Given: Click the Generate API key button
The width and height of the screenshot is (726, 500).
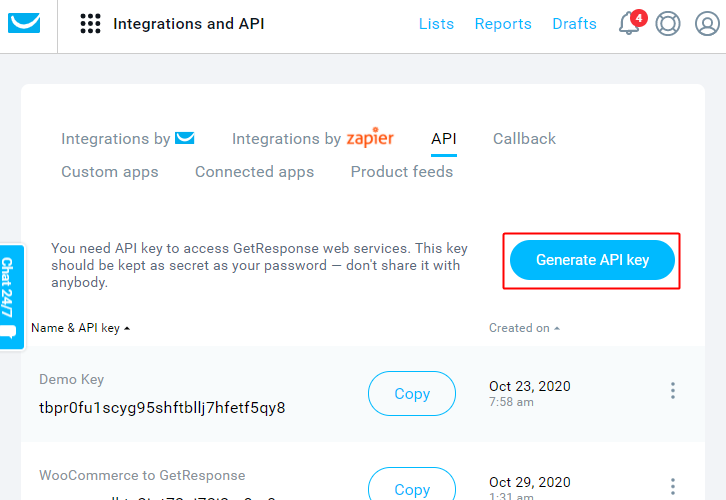Looking at the screenshot, I should pos(592,260).
